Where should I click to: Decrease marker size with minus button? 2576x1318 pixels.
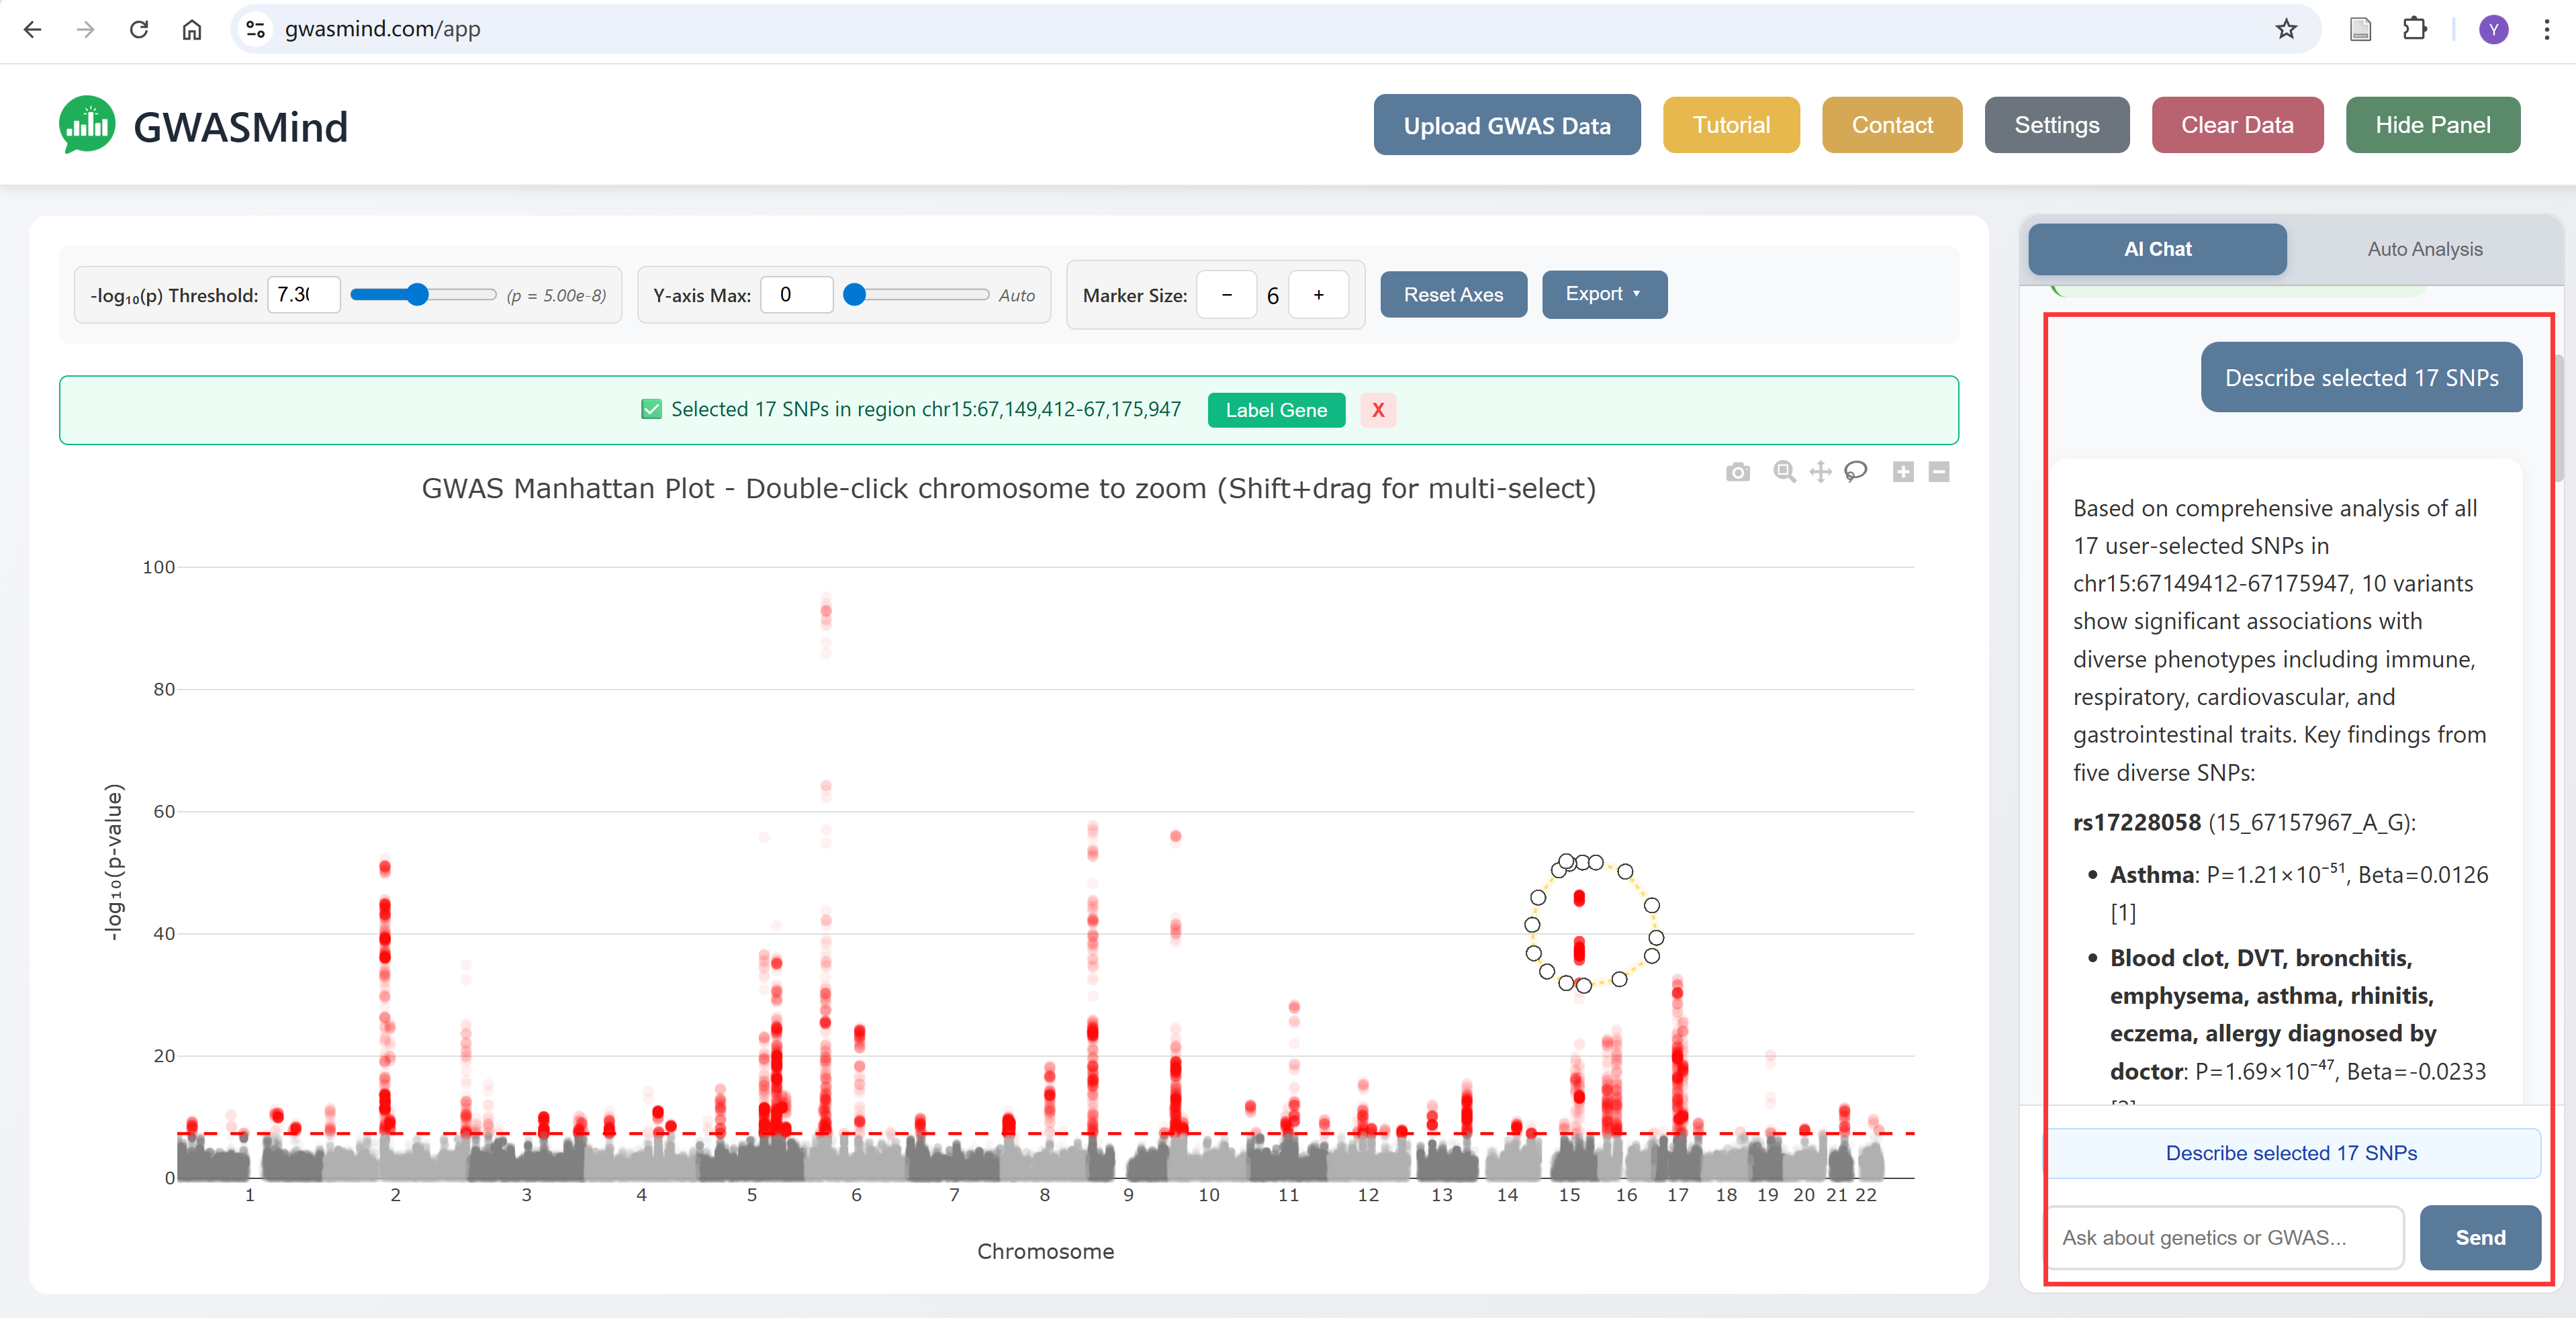point(1227,295)
